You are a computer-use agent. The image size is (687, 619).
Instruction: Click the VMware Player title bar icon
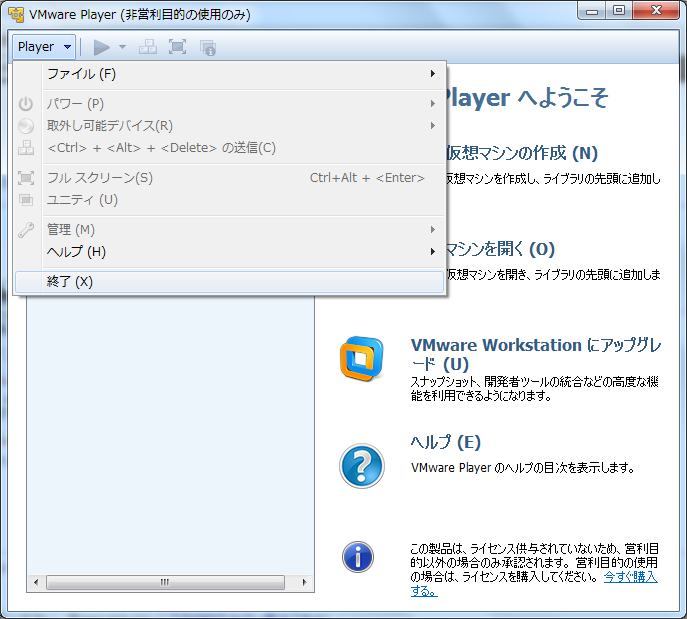tap(16, 14)
